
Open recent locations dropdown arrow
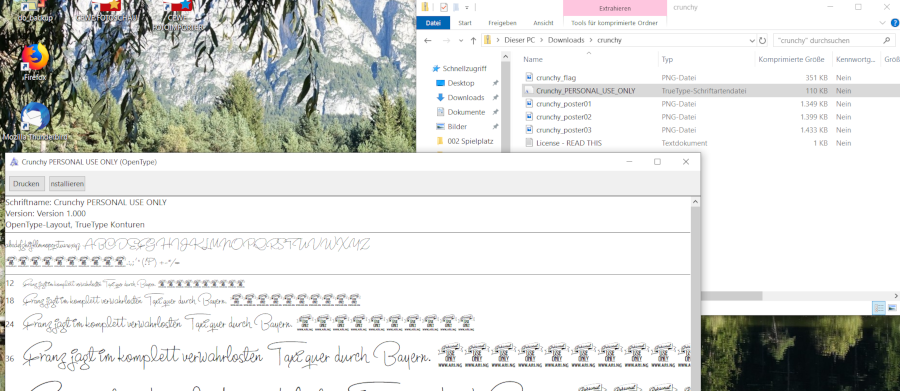461,41
